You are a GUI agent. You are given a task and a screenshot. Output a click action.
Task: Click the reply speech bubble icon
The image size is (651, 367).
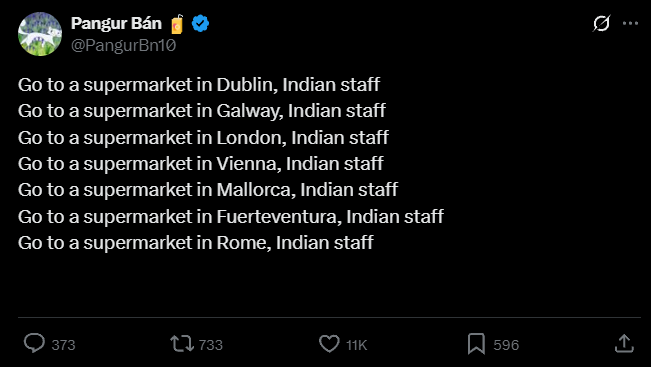tap(34, 344)
